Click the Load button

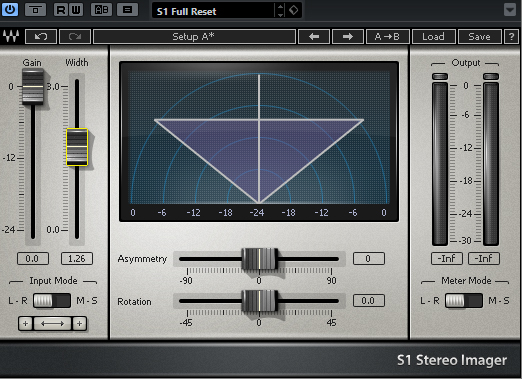pyautogui.click(x=433, y=37)
